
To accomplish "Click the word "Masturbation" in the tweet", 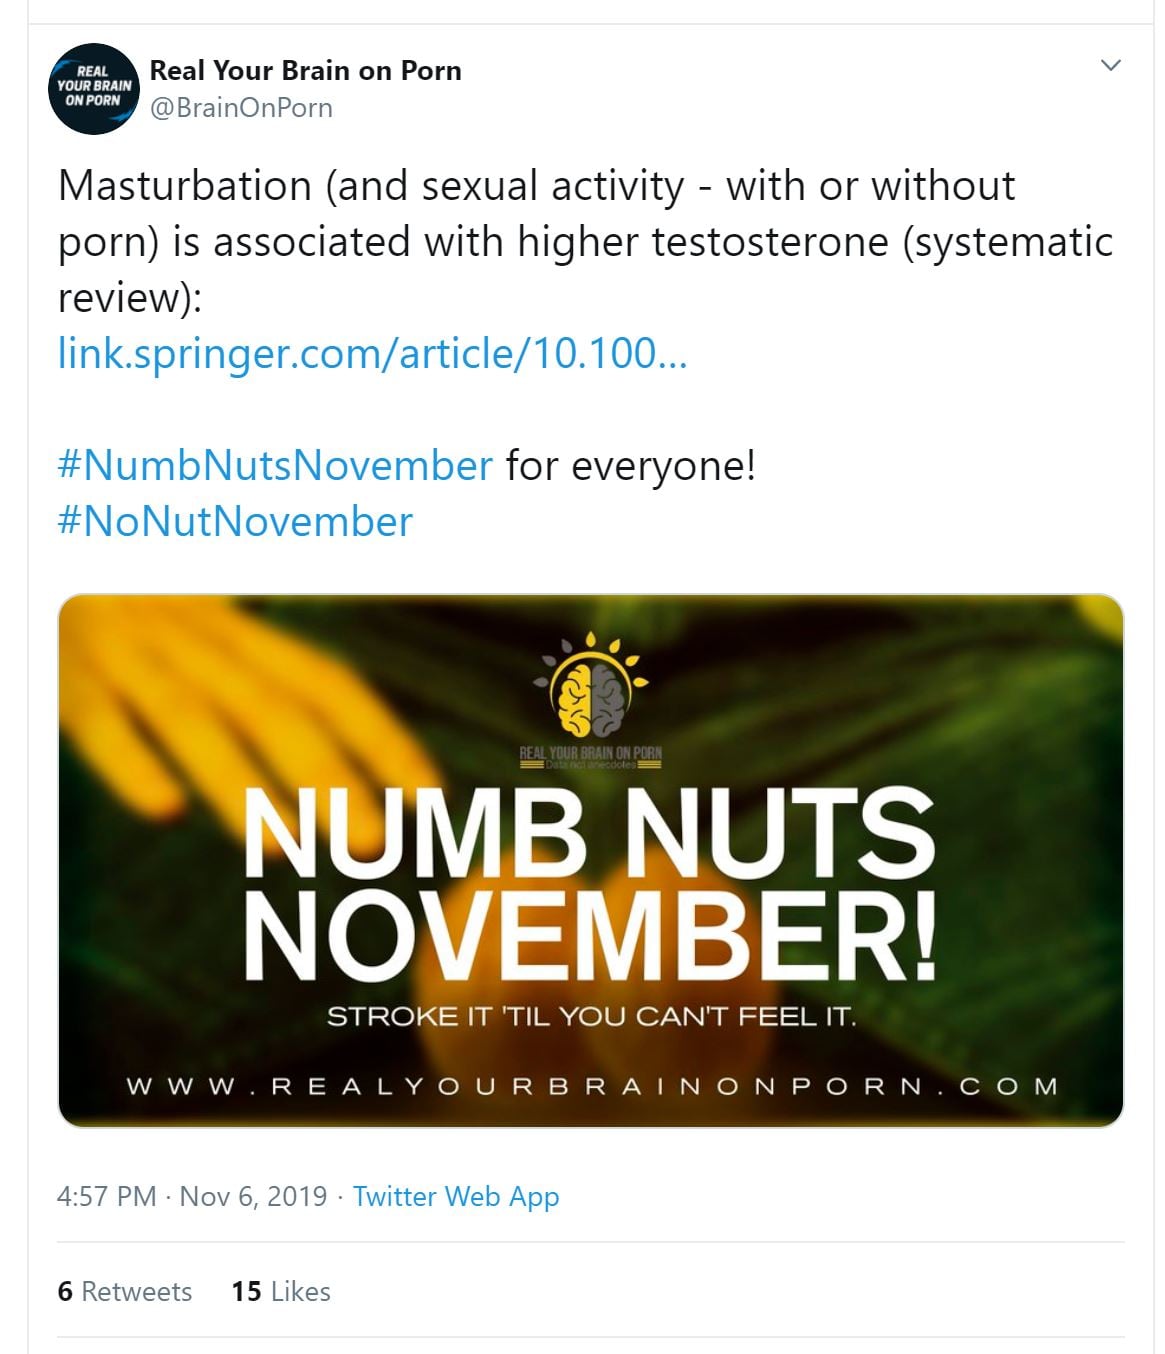I will click(185, 186).
